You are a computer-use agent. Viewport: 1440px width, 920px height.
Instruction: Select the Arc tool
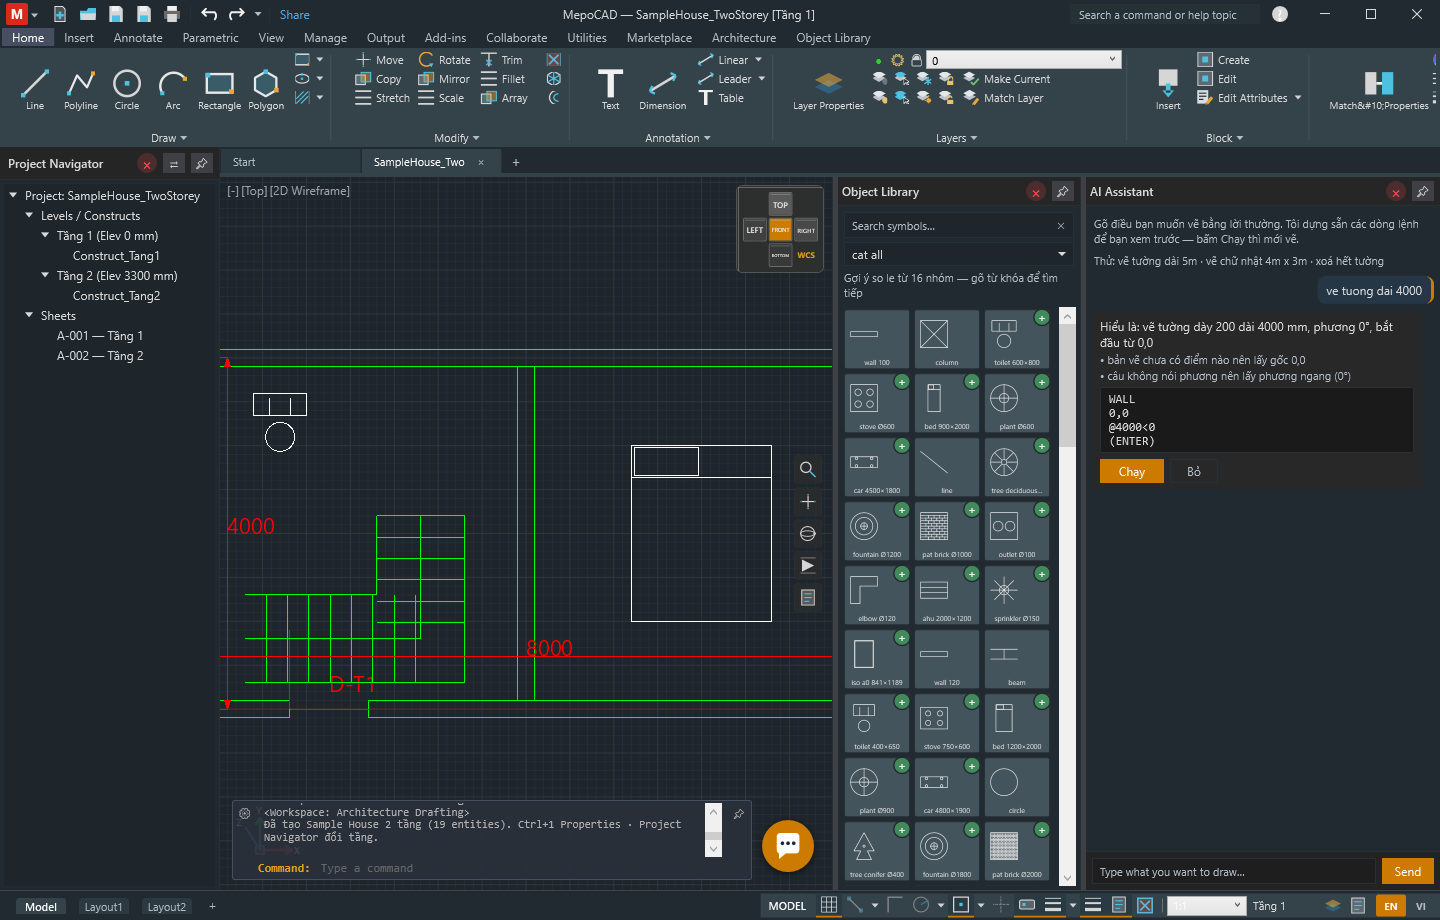click(173, 88)
